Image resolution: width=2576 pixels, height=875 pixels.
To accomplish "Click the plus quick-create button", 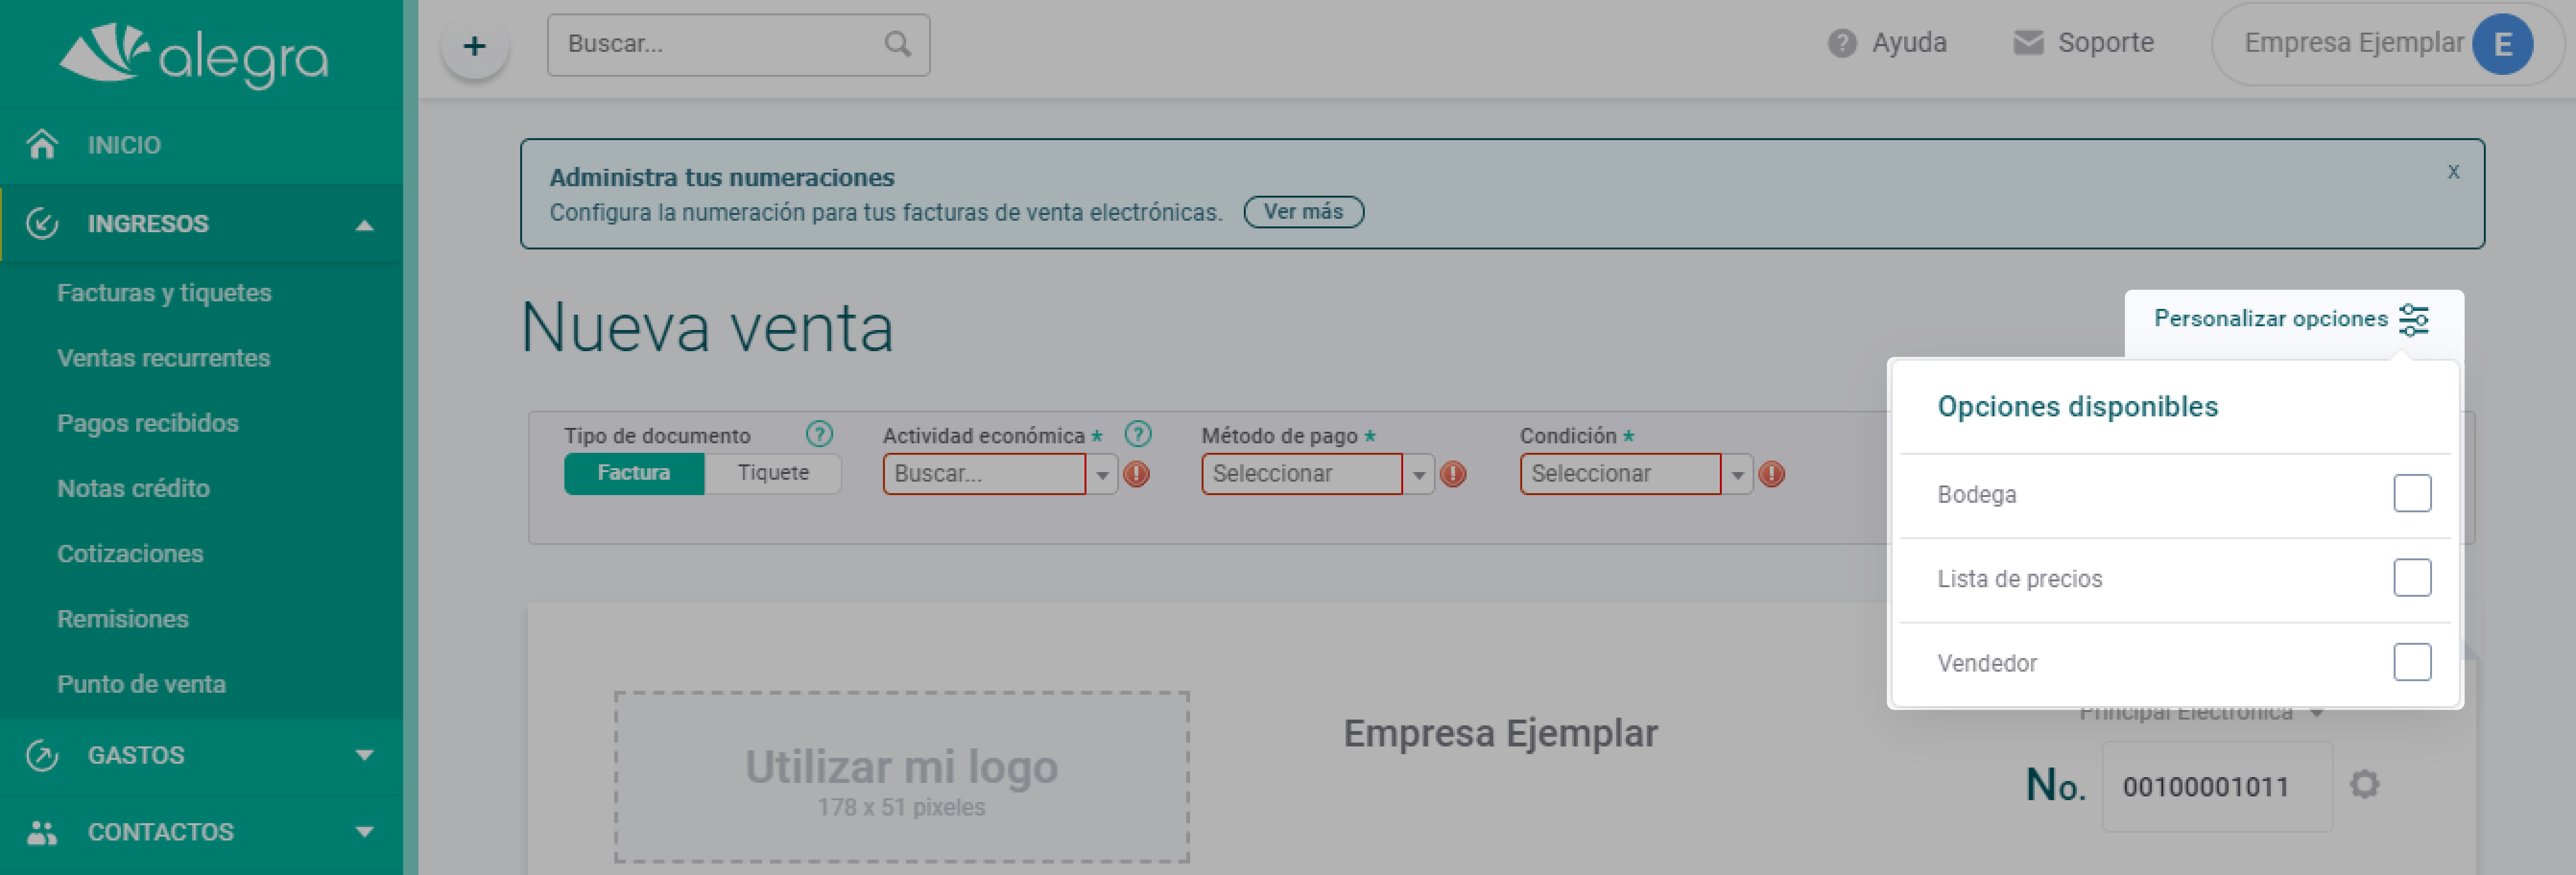I will (x=475, y=46).
